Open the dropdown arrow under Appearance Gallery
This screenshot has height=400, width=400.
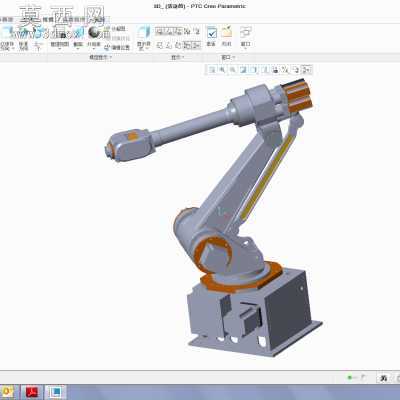coord(94,49)
